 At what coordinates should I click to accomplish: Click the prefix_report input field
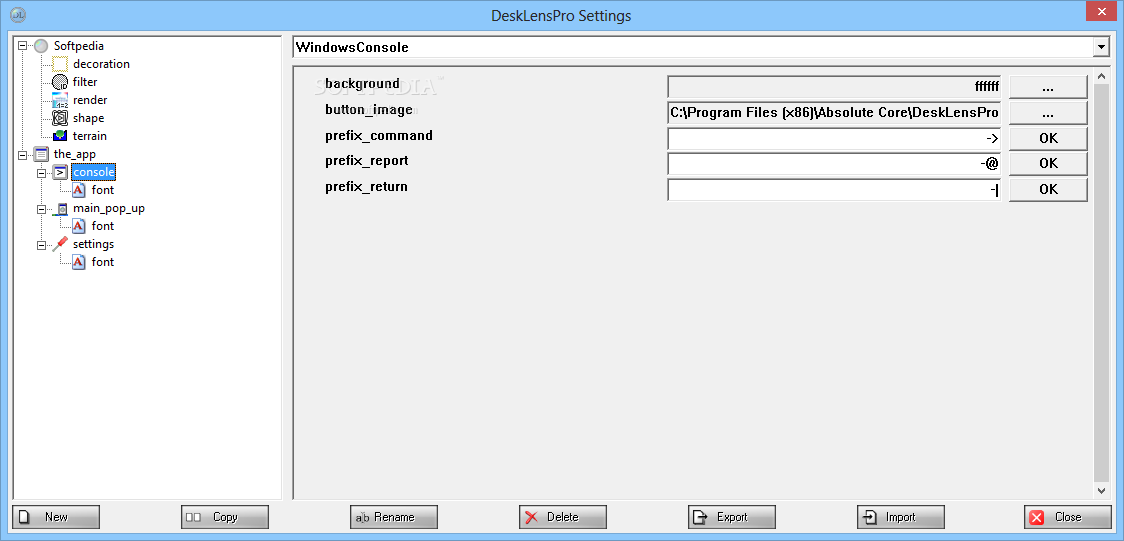coord(834,164)
